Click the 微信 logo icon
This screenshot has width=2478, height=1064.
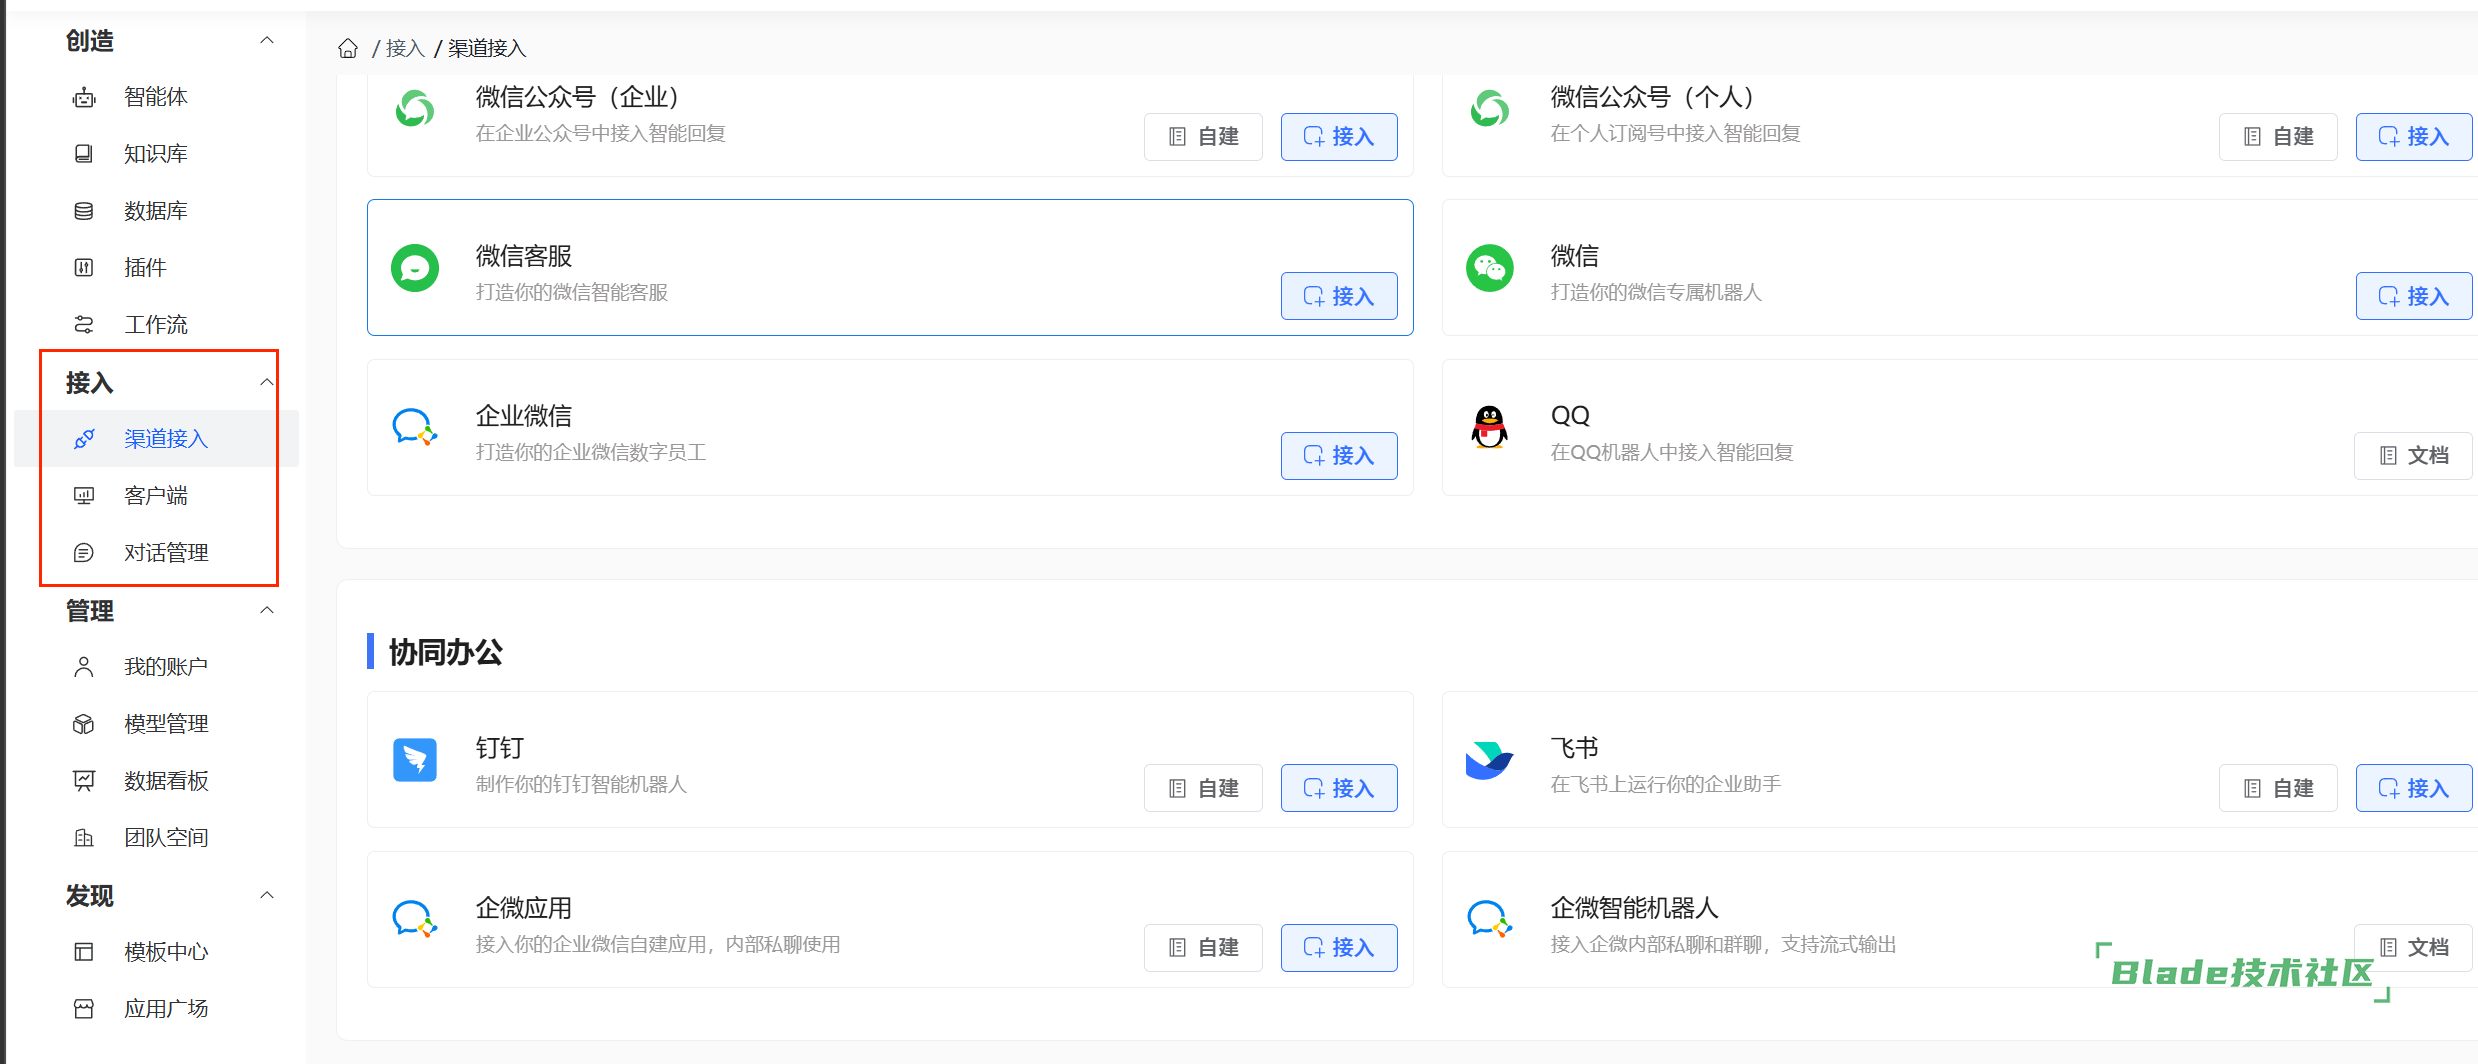pos(1489,268)
